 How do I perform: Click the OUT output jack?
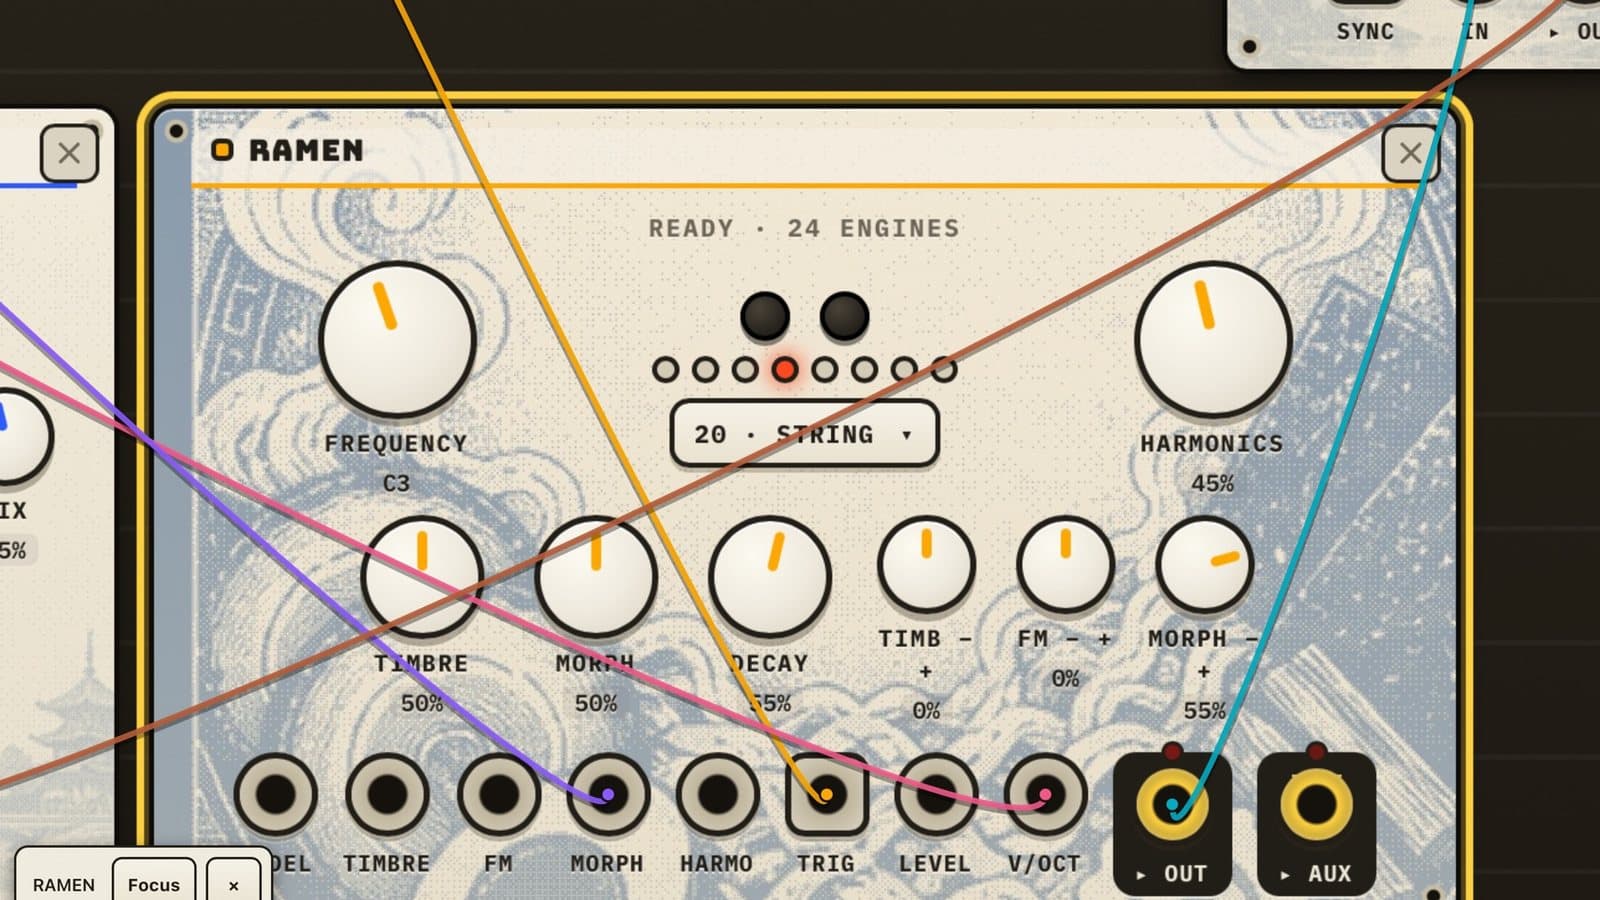[x=1172, y=804]
